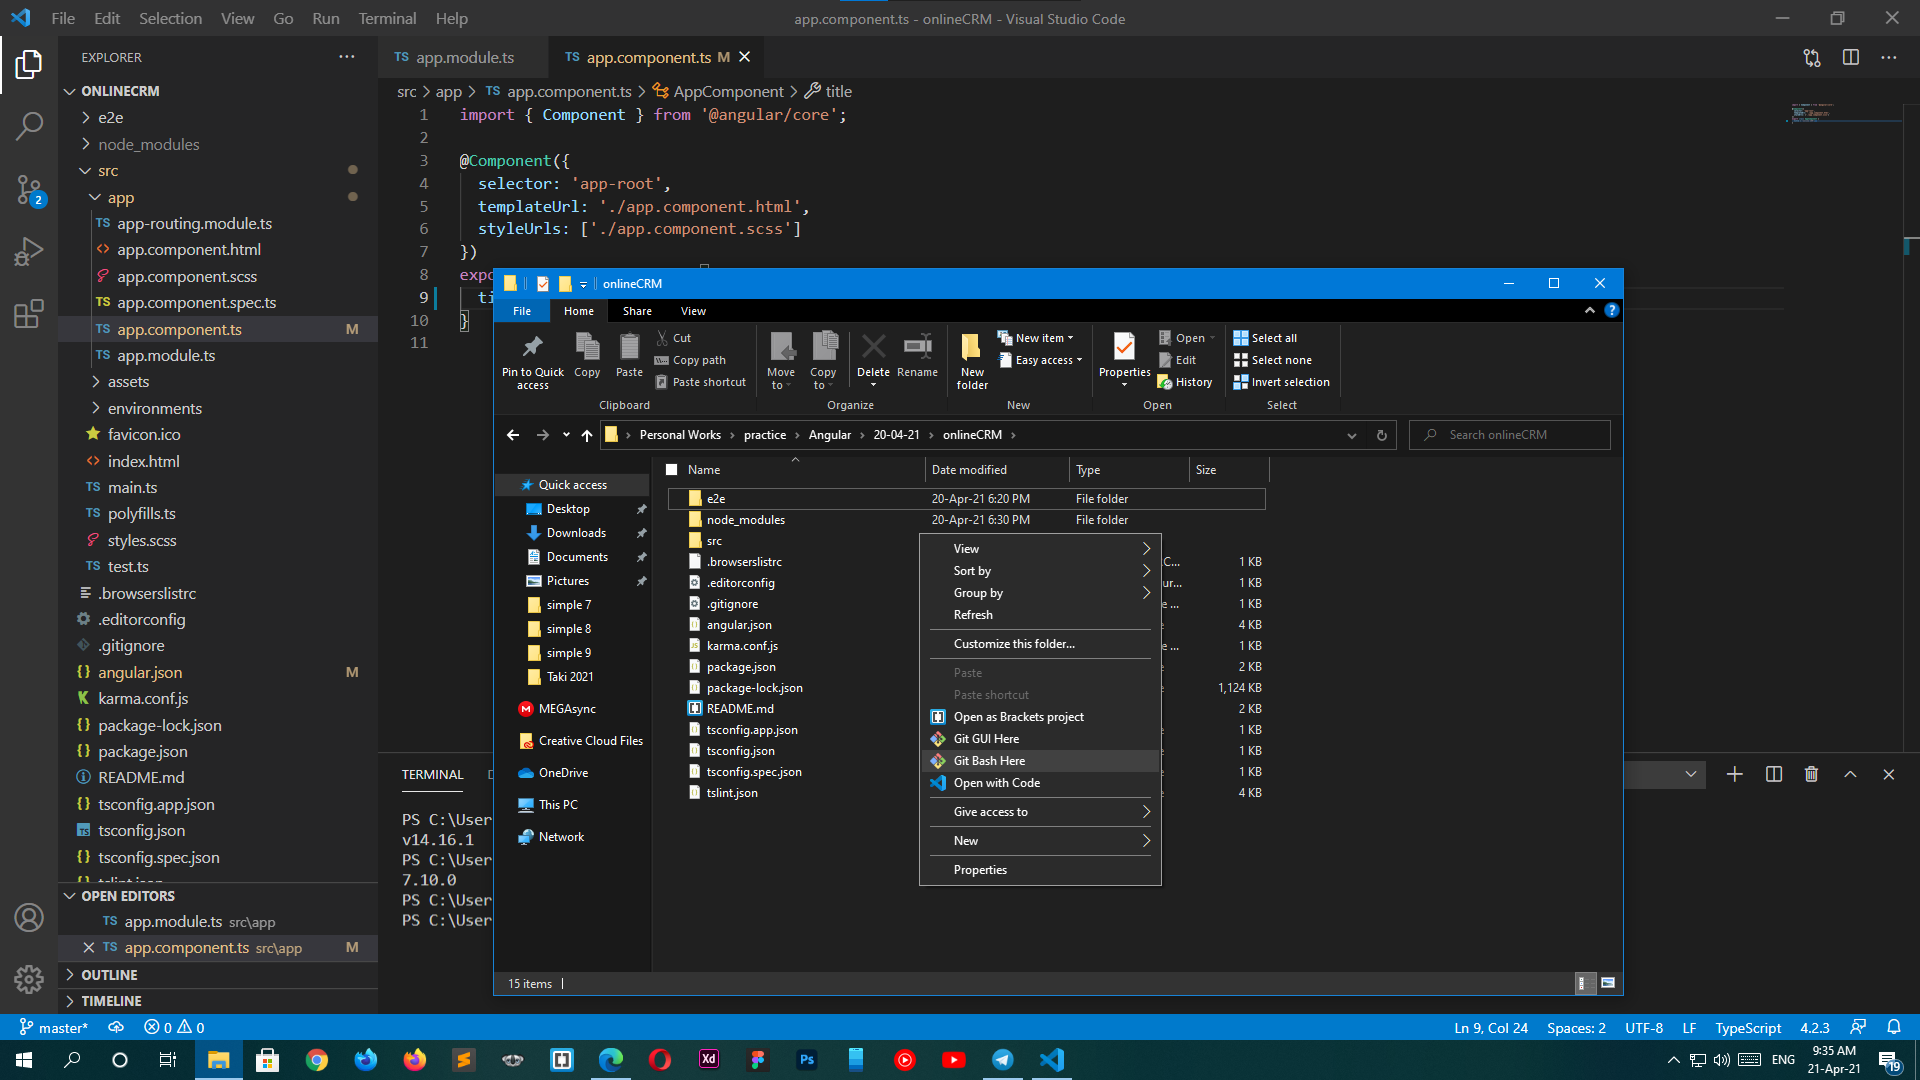Open the Source Control view in VS Code
The image size is (1920, 1080).
tap(28, 190)
